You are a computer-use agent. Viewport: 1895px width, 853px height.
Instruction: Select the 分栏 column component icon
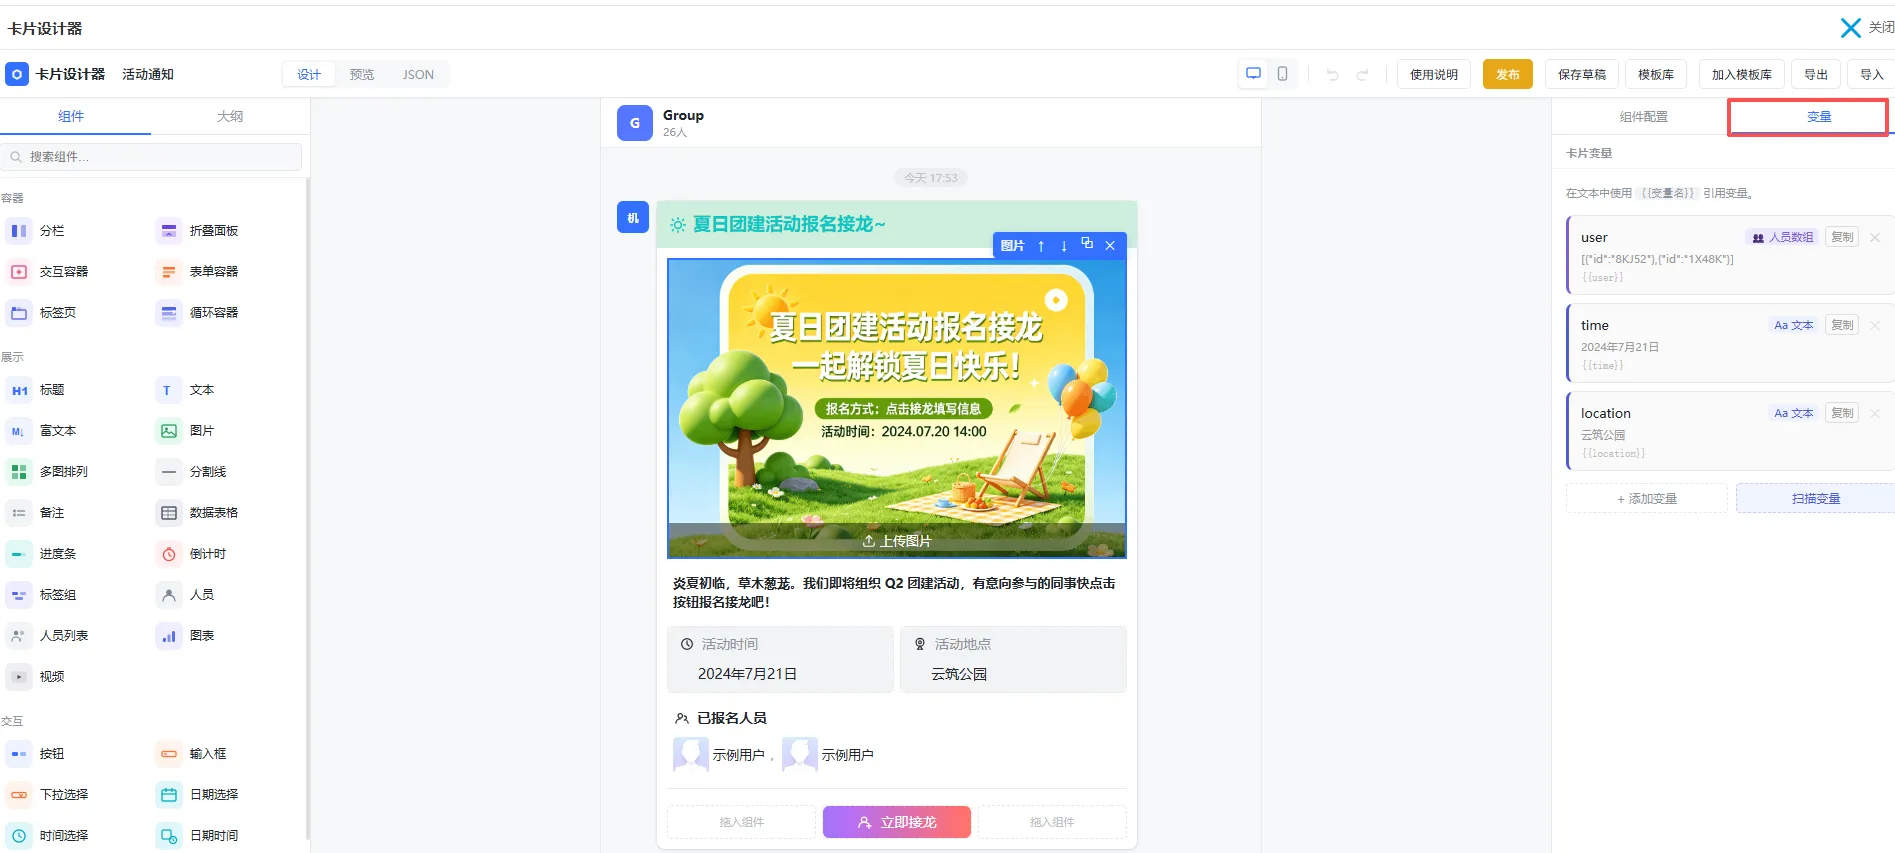point(19,231)
